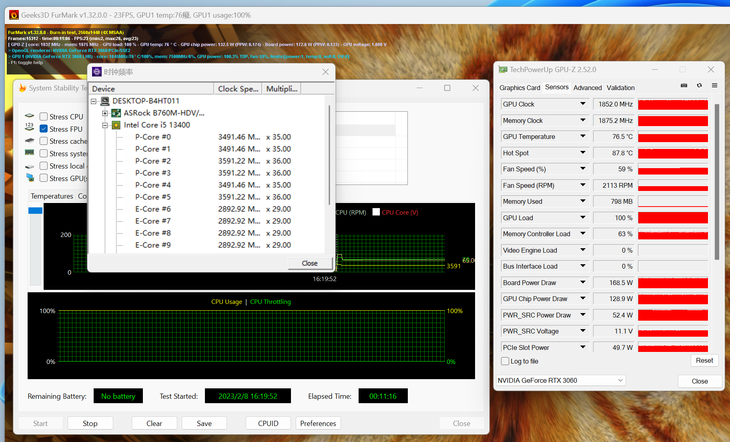Click the monitor icon beside Stress GPU

click(30, 177)
